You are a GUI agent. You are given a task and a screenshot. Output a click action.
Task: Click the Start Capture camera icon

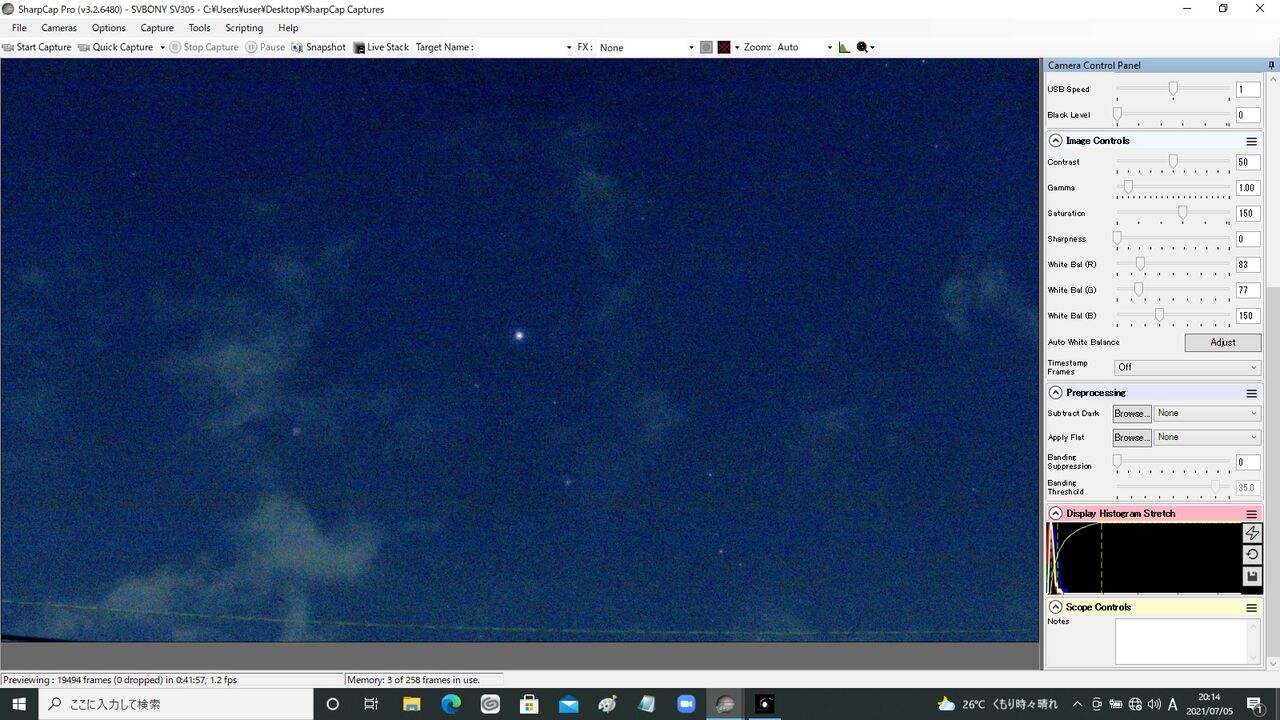click(8, 47)
